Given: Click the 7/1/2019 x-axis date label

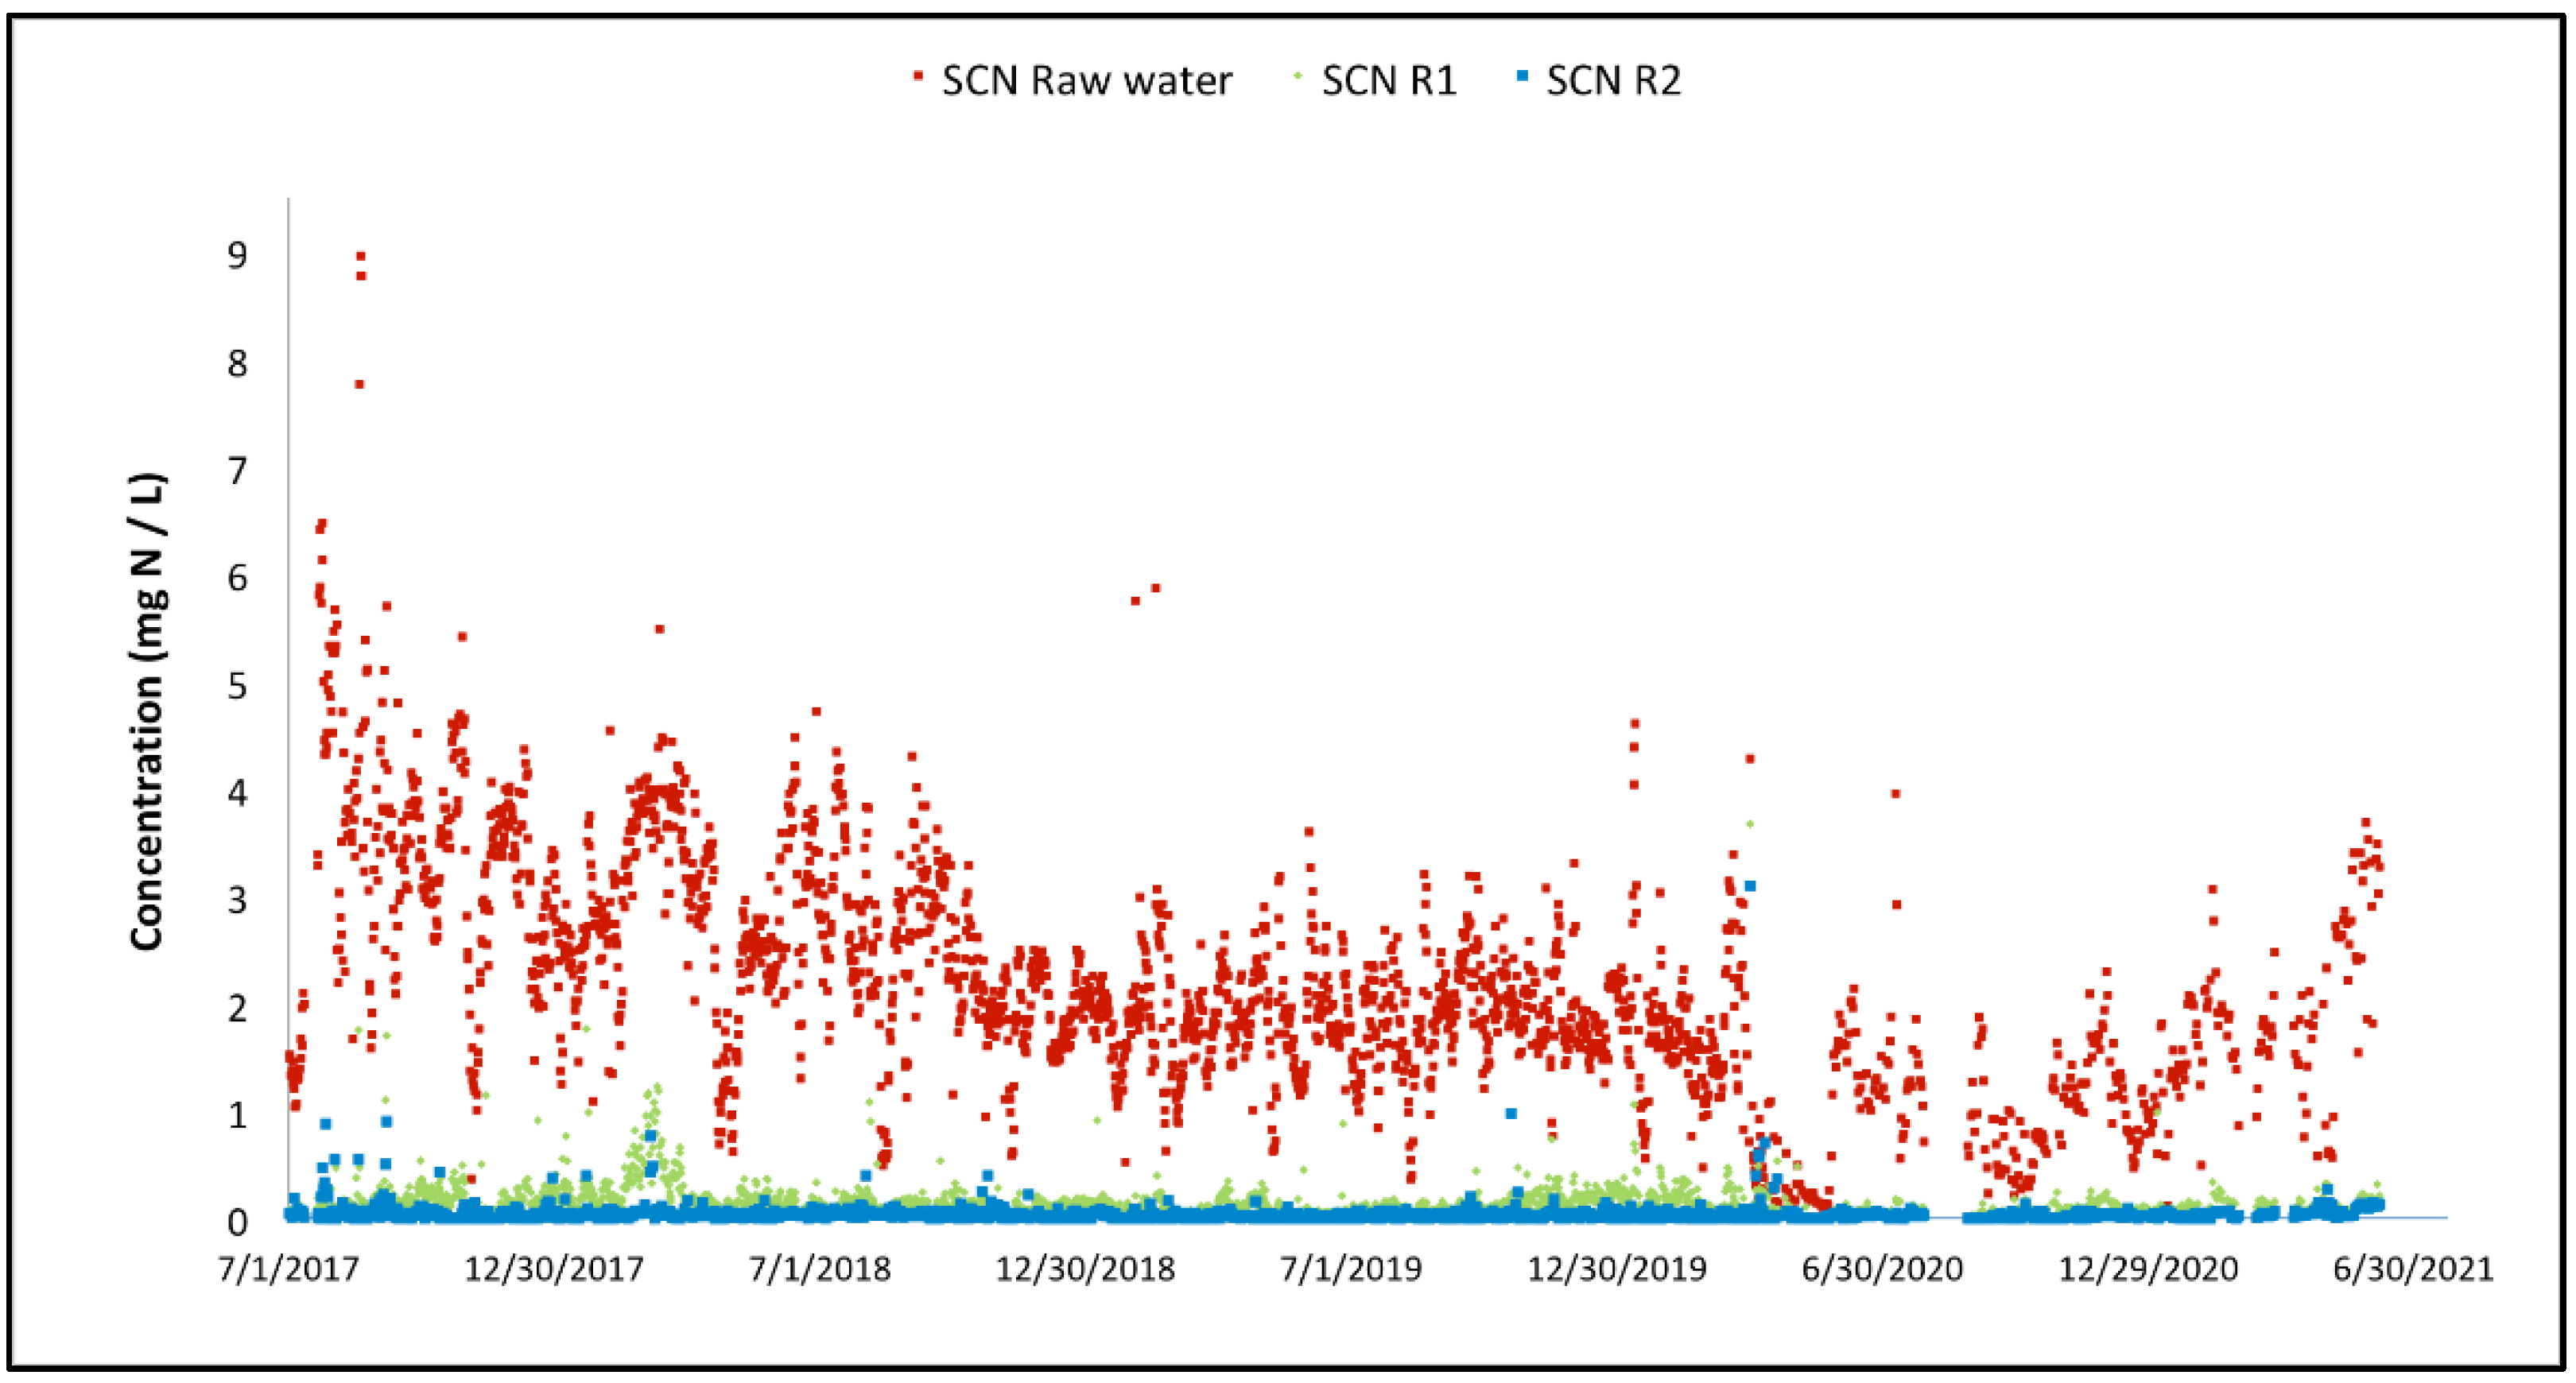Looking at the screenshot, I should pyautogui.click(x=1351, y=1268).
